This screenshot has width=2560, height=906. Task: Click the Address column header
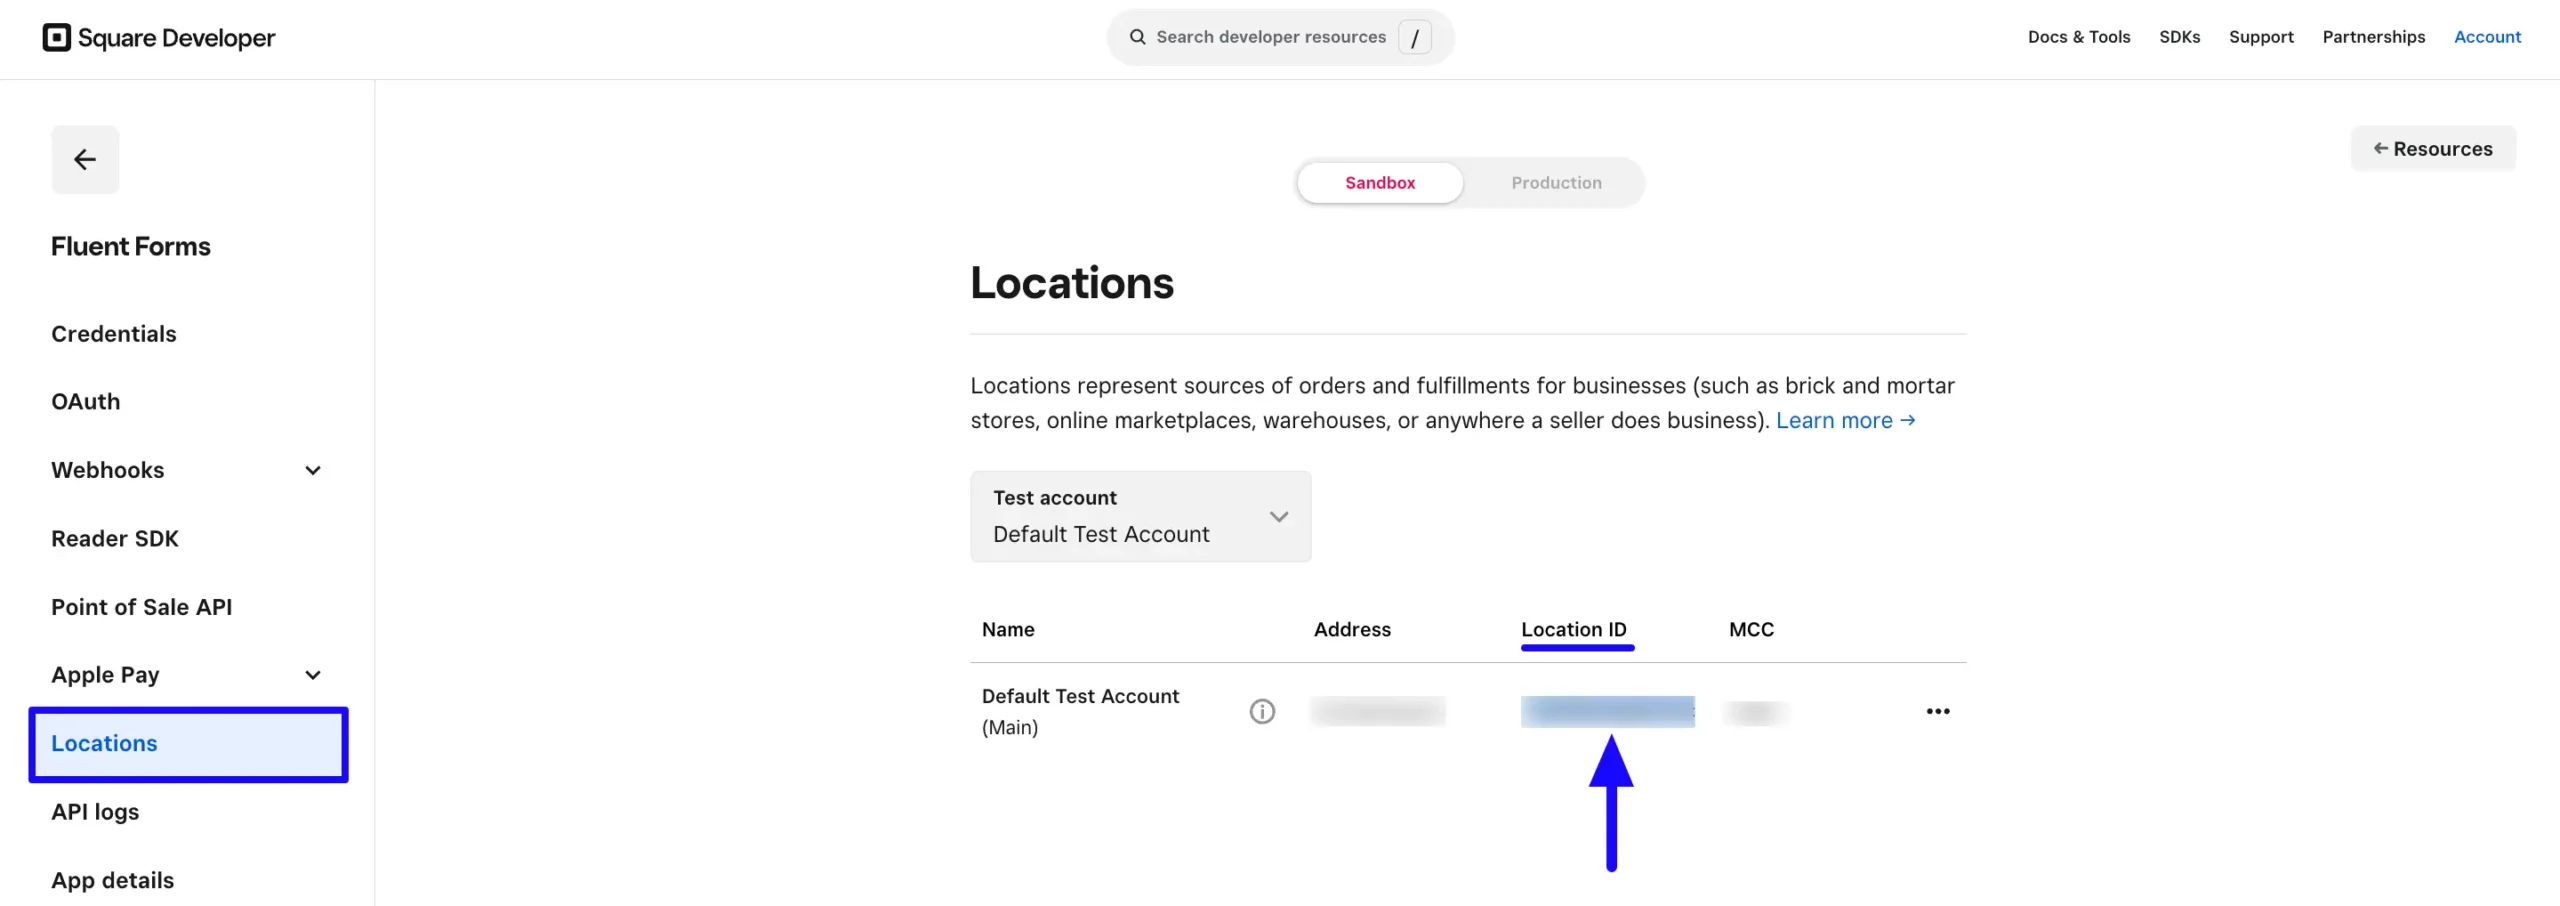(x=1352, y=630)
